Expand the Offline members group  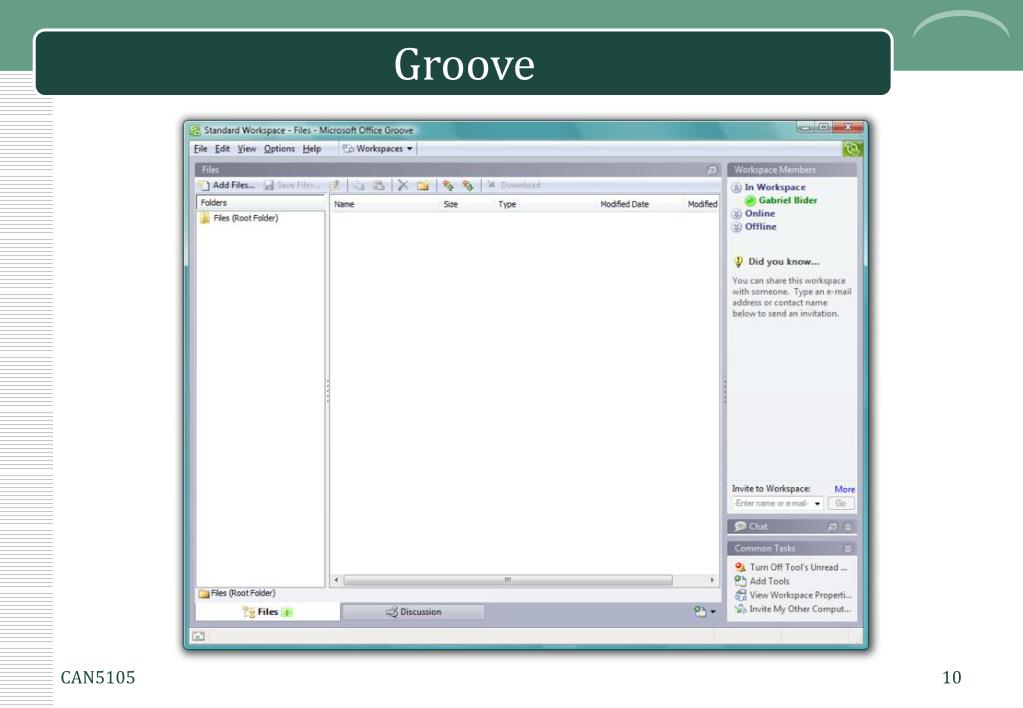tap(737, 227)
